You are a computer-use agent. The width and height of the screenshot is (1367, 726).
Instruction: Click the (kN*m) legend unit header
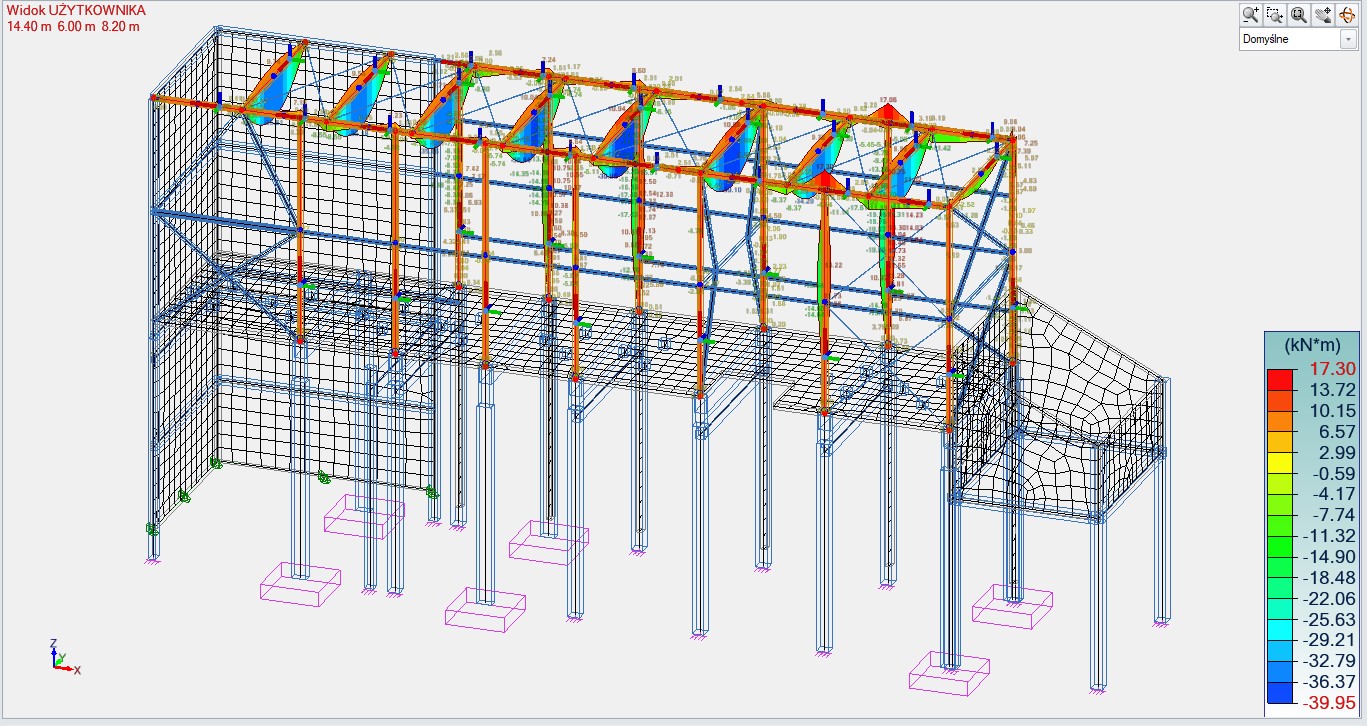(1311, 344)
